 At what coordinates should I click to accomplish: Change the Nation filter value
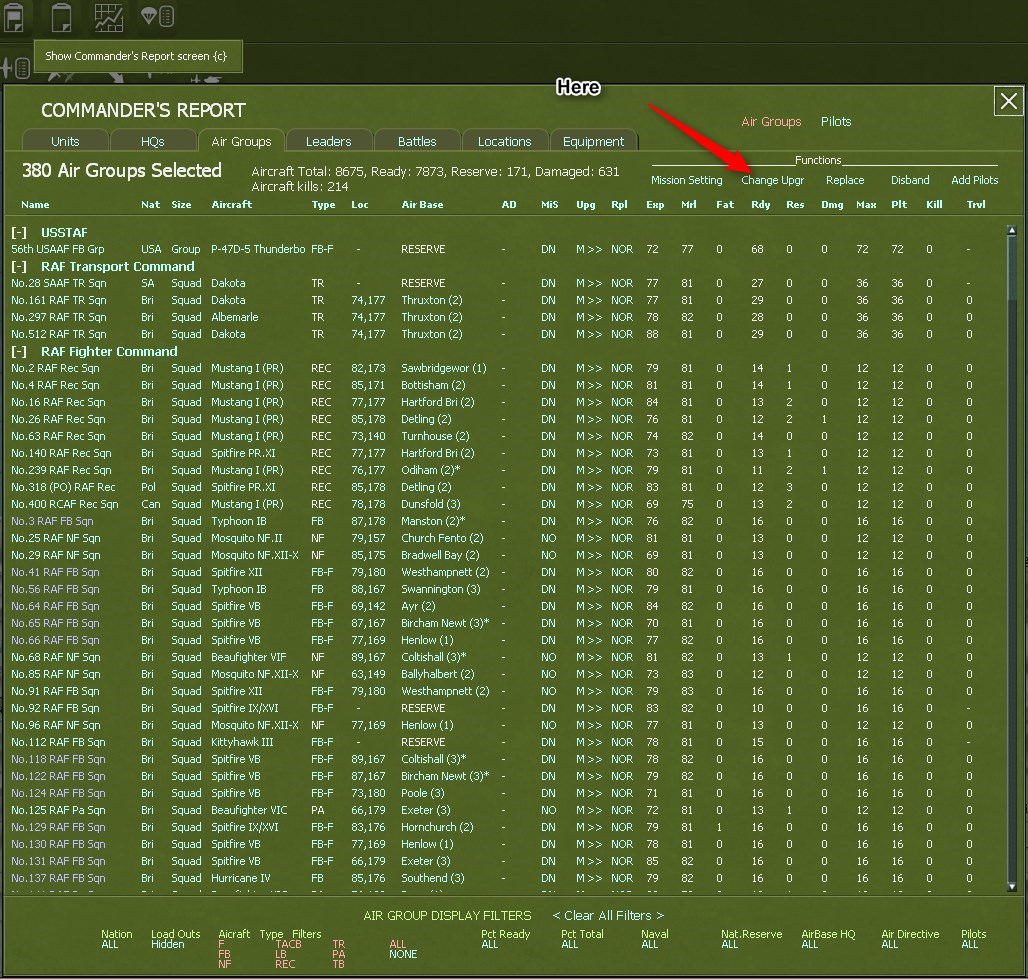click(109, 944)
